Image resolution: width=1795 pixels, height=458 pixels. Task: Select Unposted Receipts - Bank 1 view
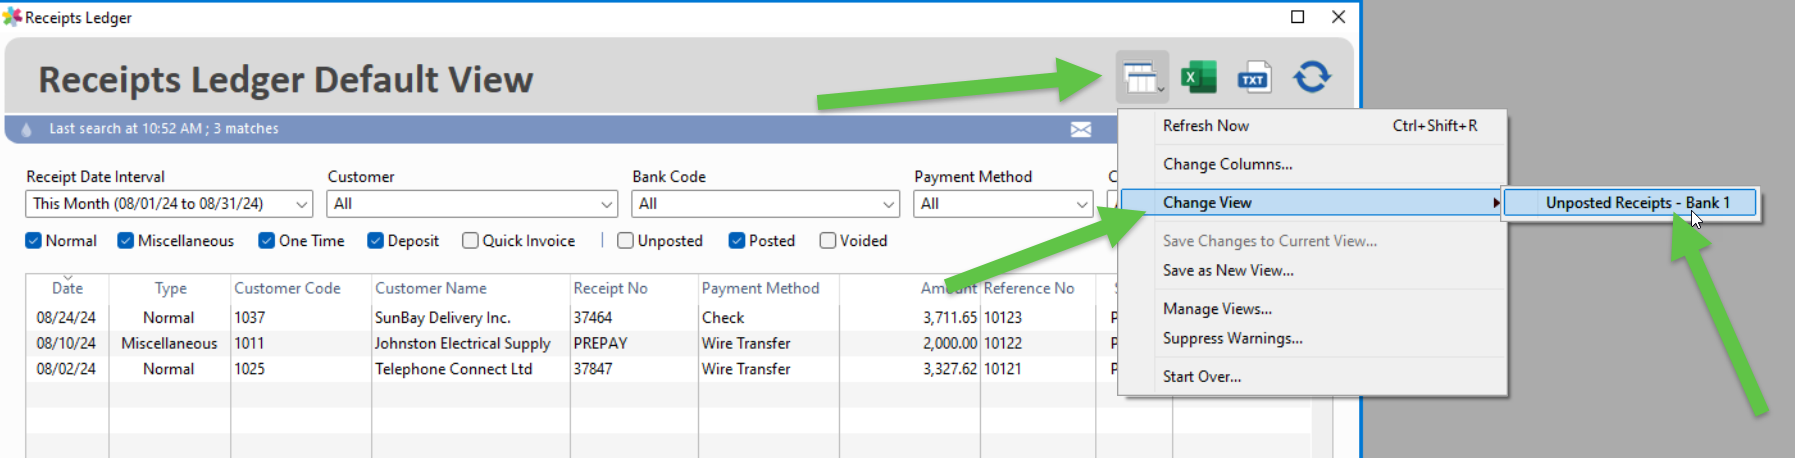1631,203
